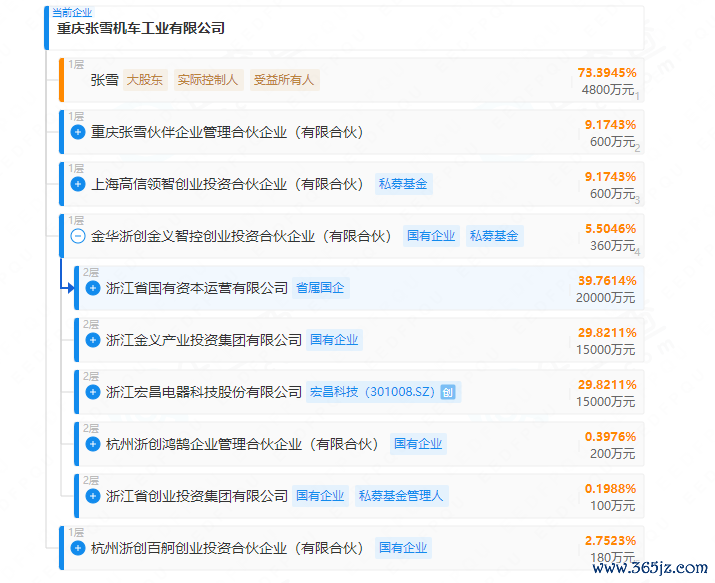Select the 20000万元 amount

point(606,298)
